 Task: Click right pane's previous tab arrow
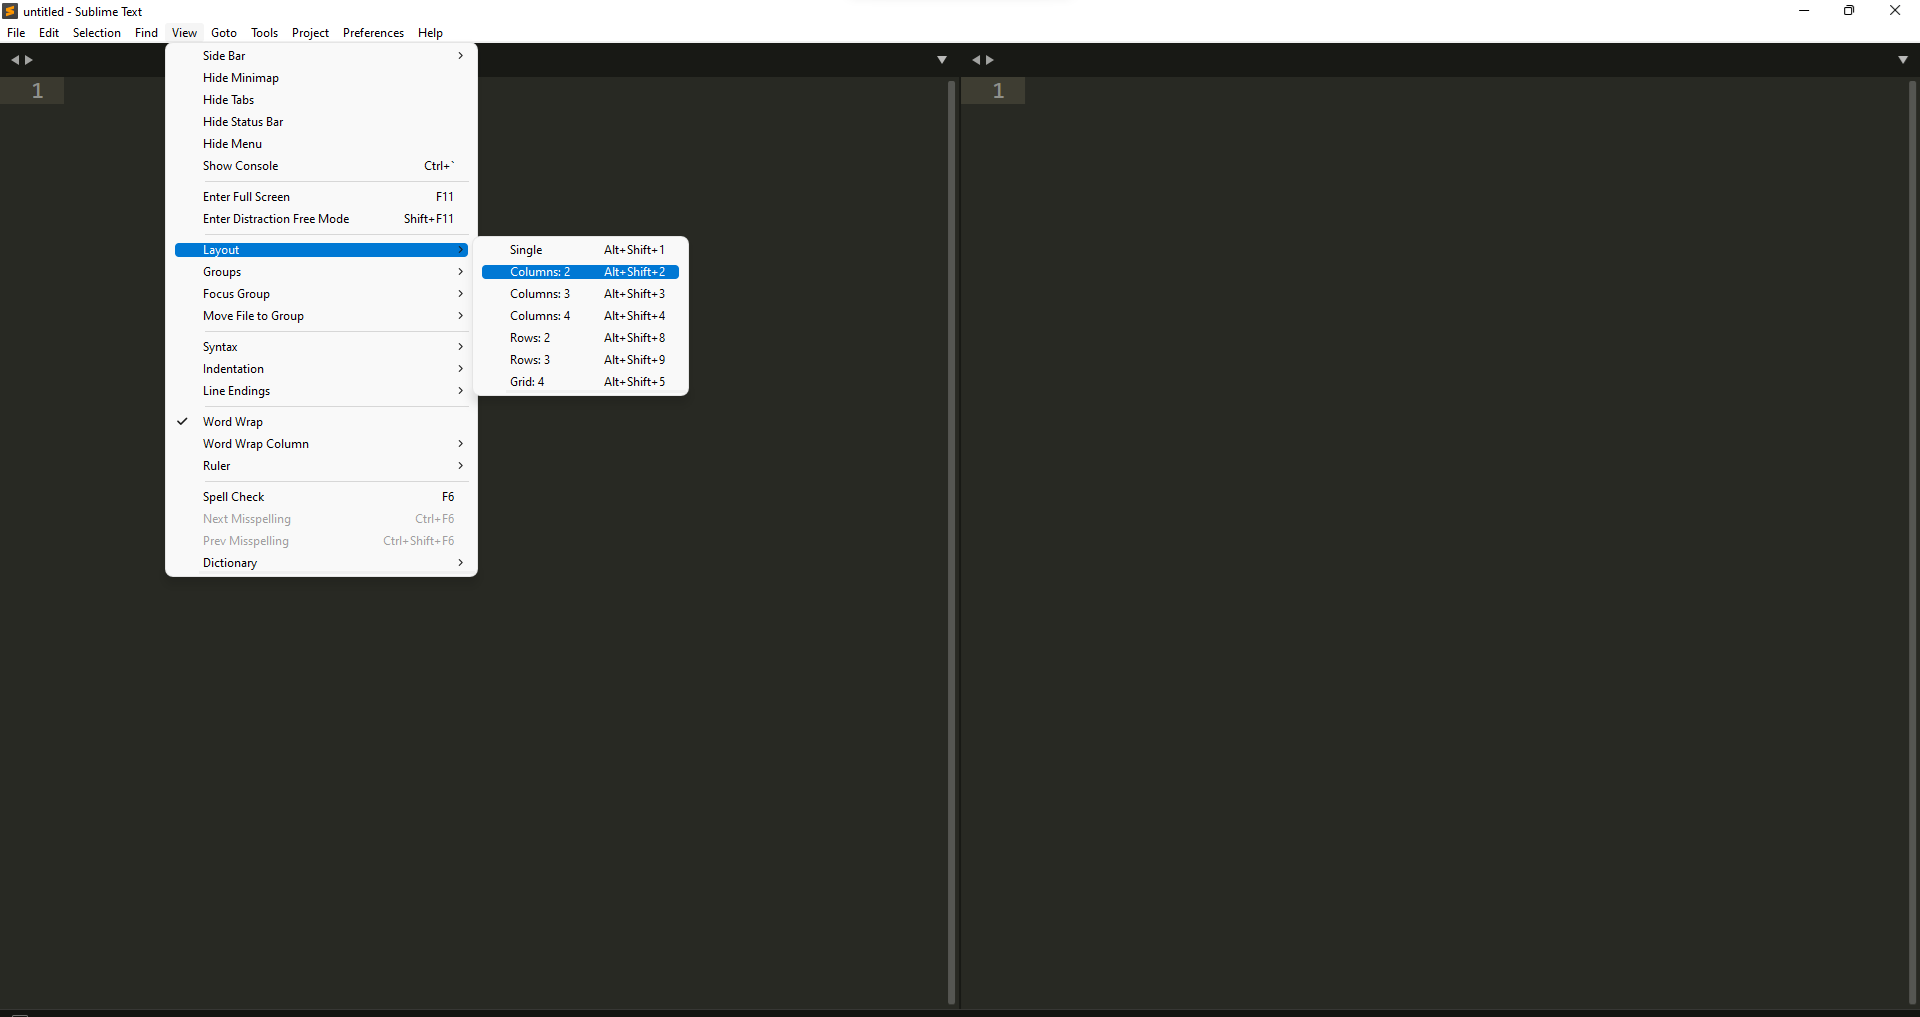pos(976,60)
